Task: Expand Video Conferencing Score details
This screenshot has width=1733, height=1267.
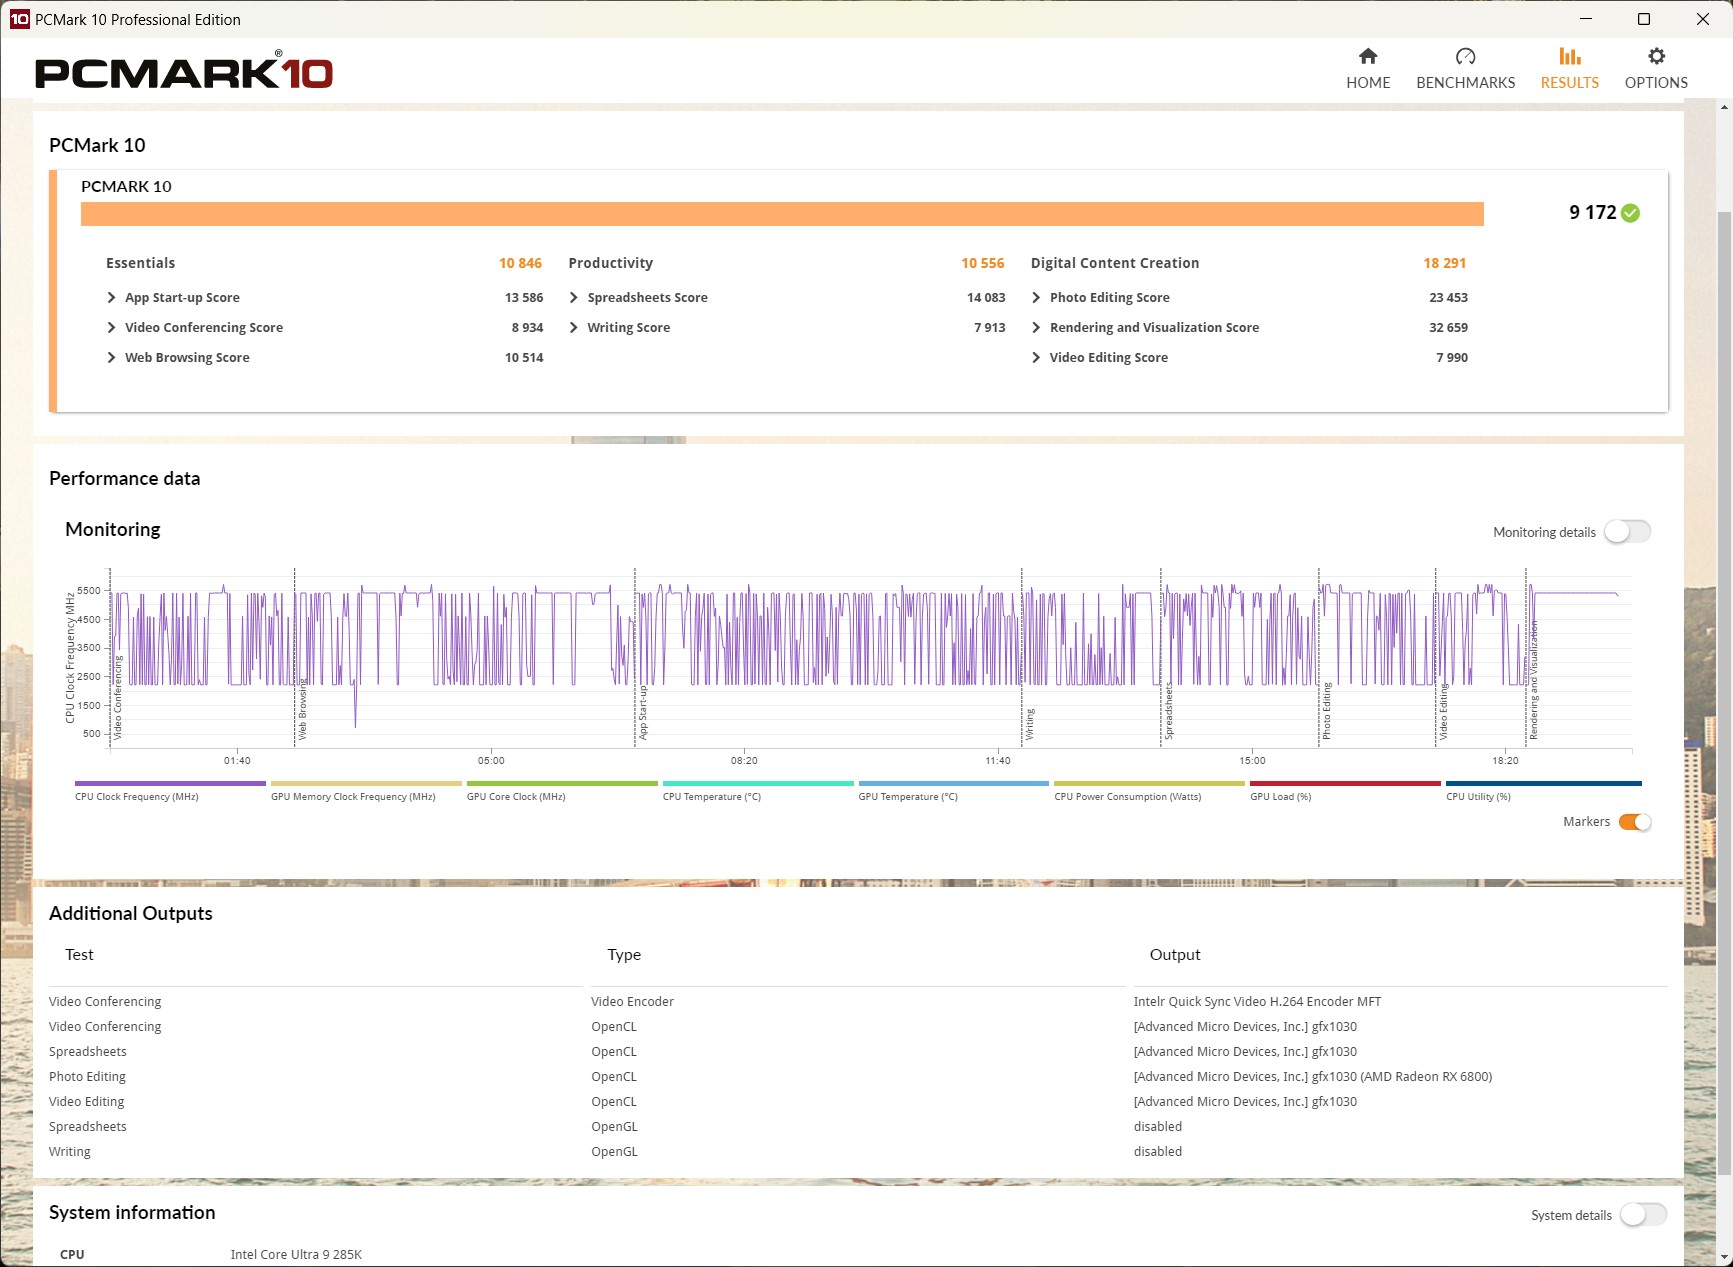Action: pos(112,327)
